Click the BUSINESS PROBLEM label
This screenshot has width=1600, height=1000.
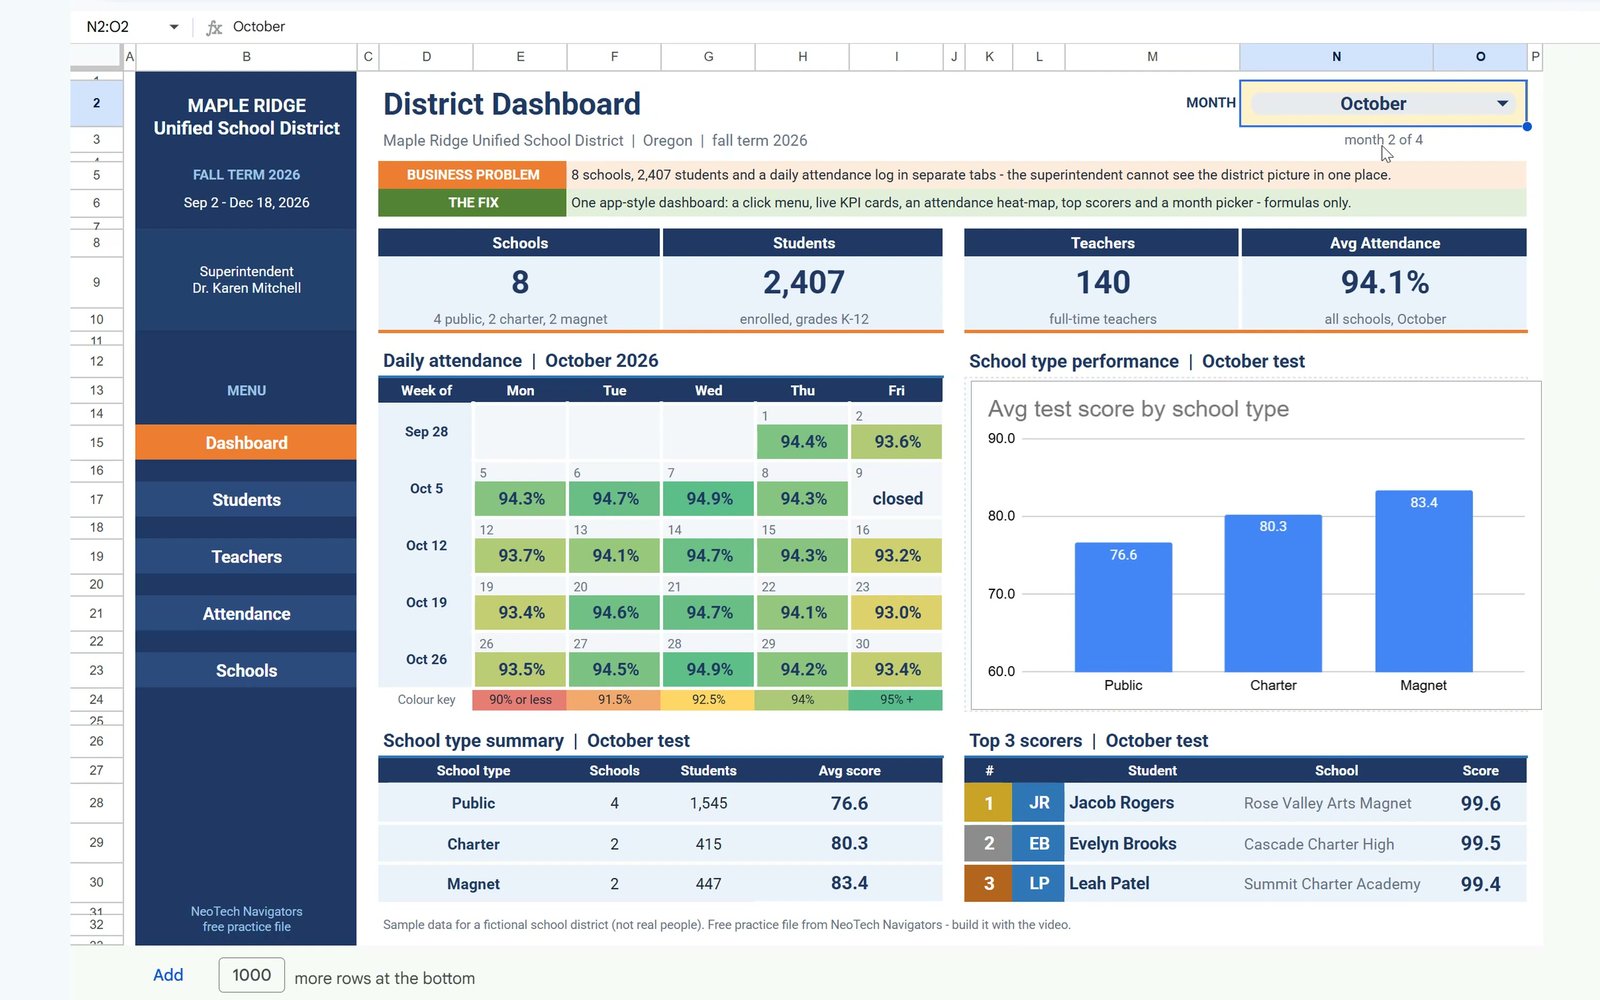472,175
